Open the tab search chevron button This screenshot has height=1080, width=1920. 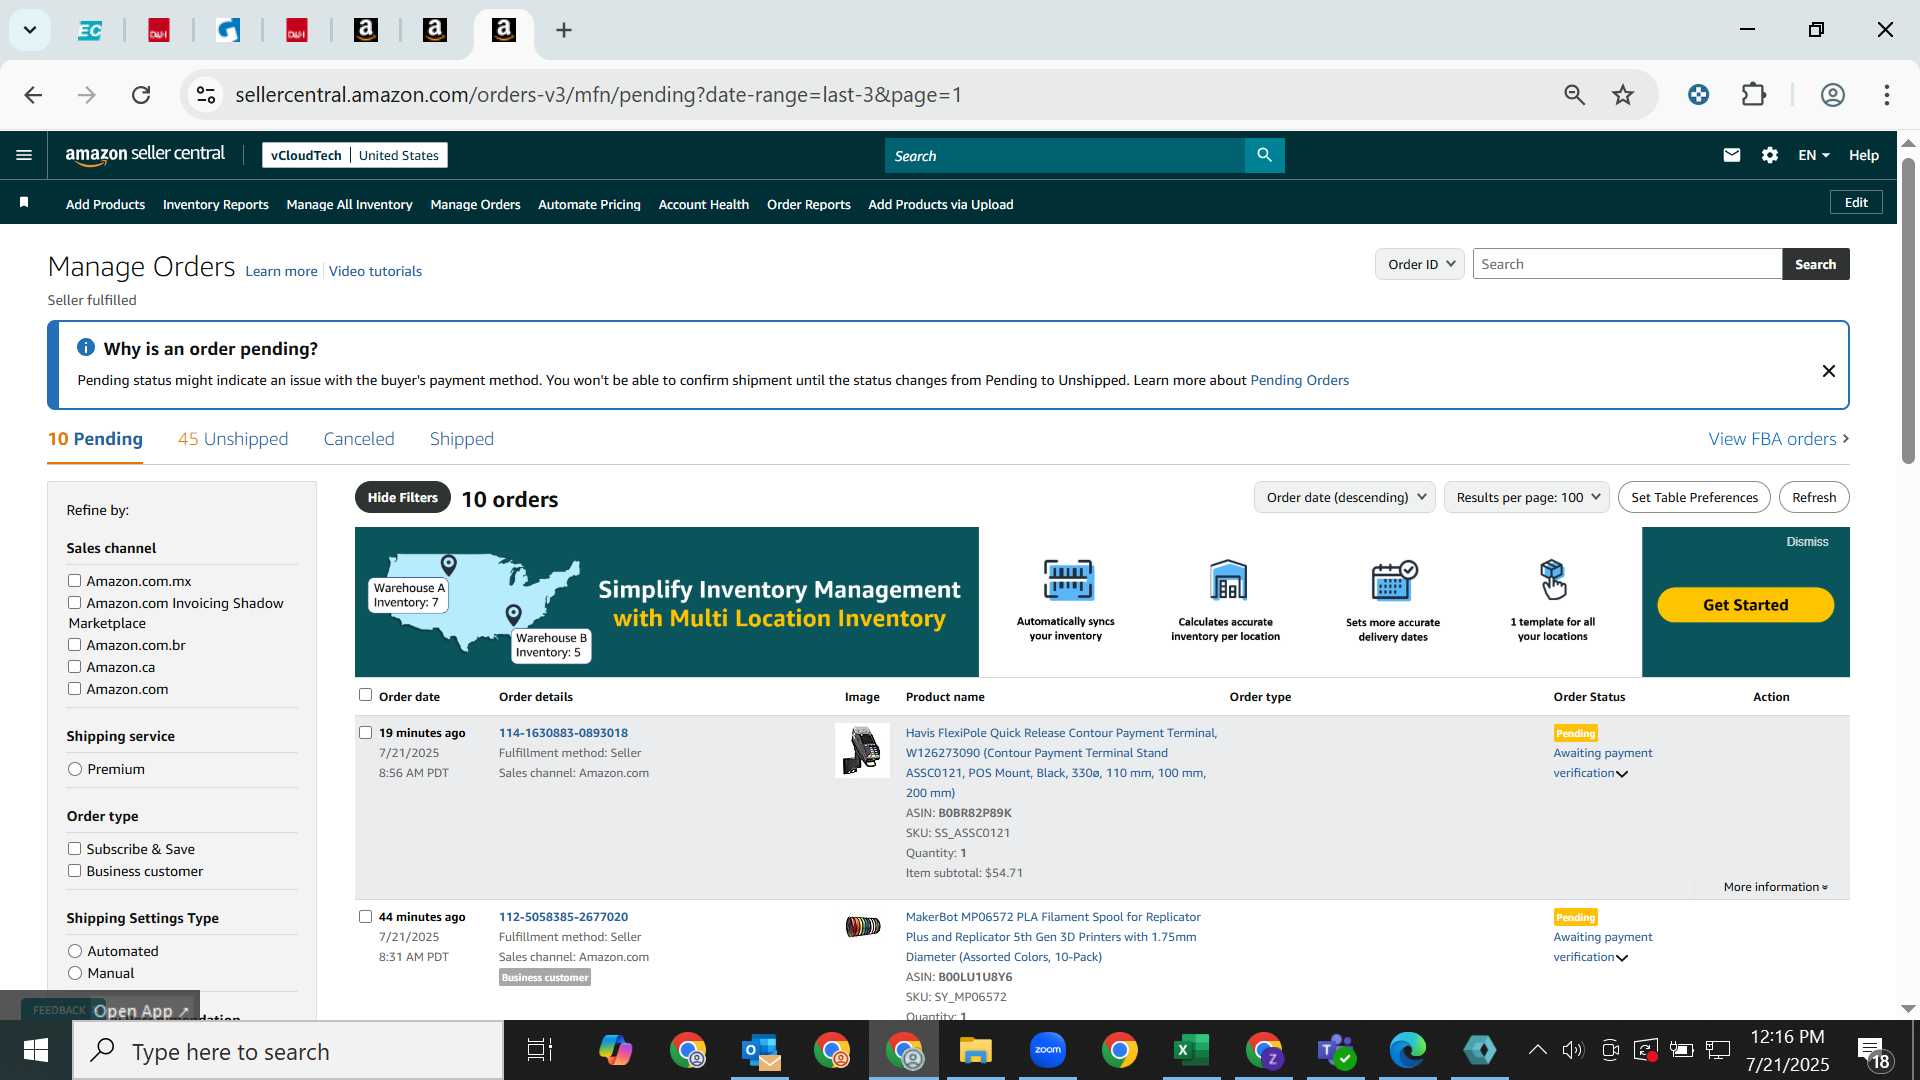click(x=30, y=30)
